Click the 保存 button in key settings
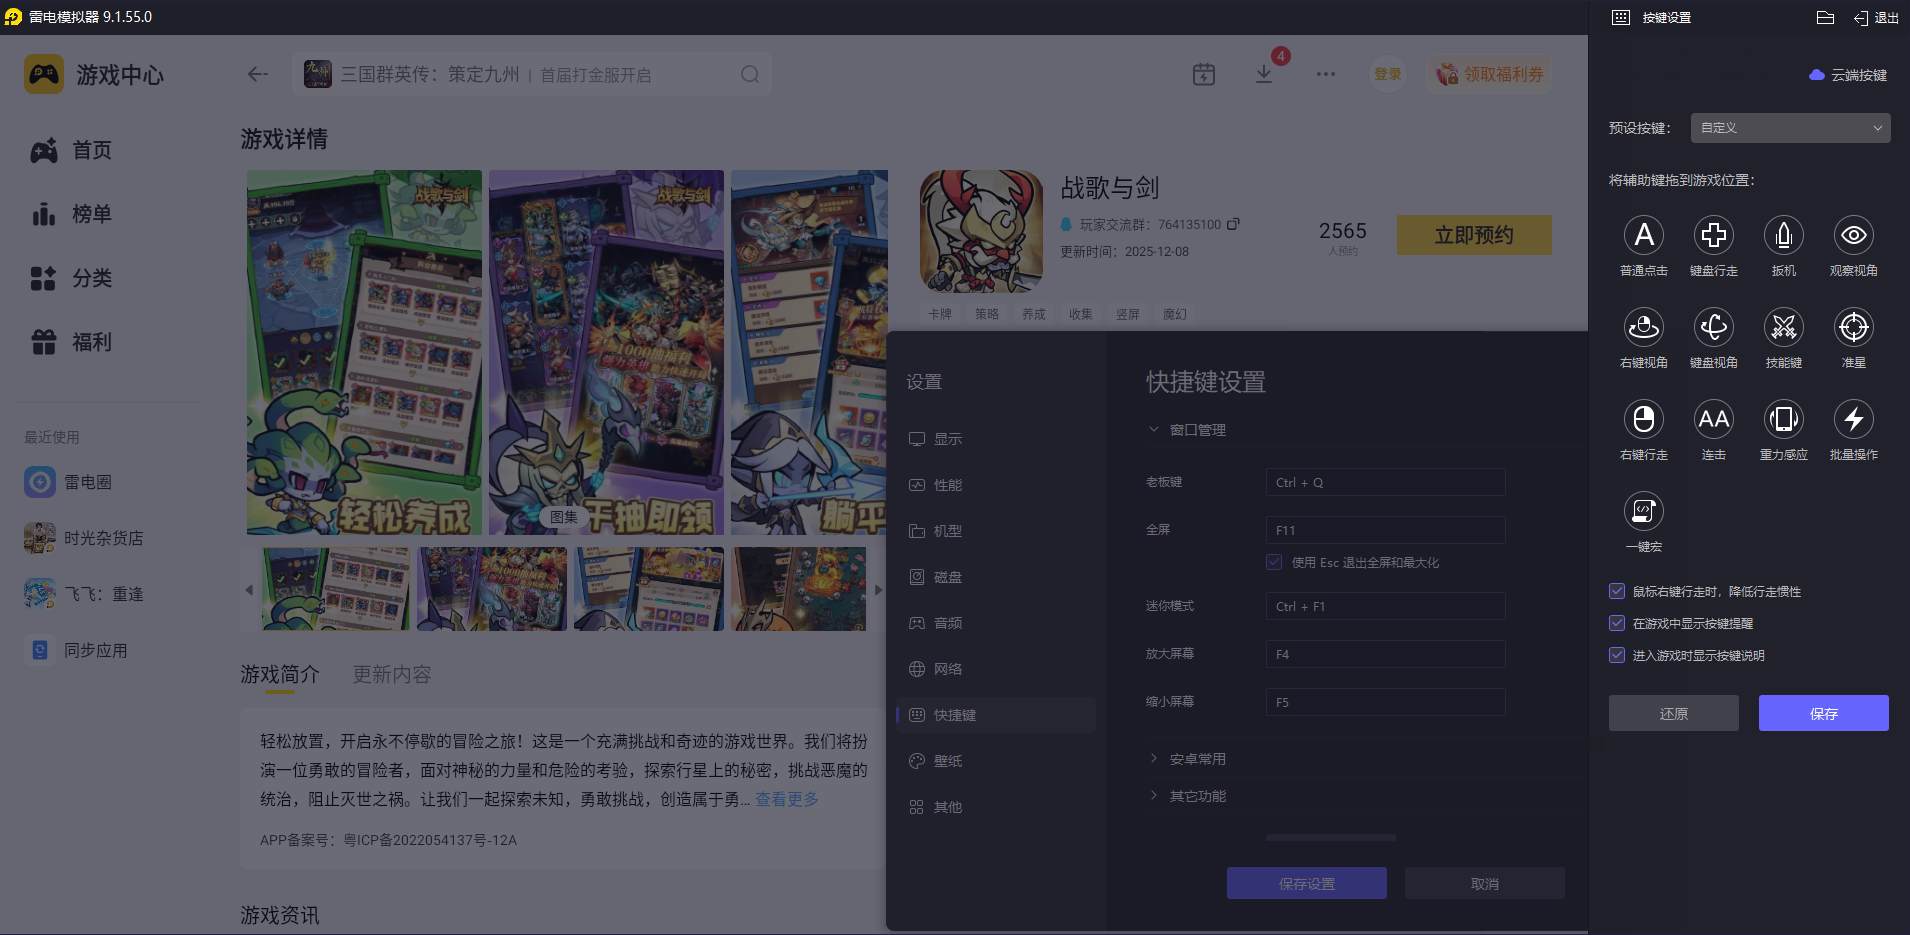Image resolution: width=1910 pixels, height=935 pixels. coord(1823,713)
